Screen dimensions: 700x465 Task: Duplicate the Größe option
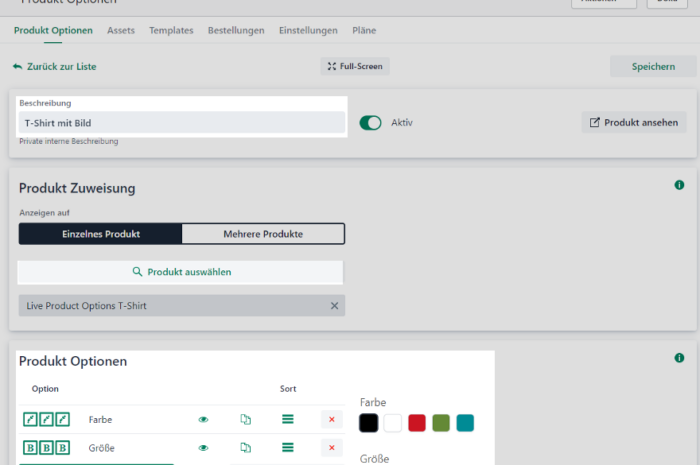point(246,448)
